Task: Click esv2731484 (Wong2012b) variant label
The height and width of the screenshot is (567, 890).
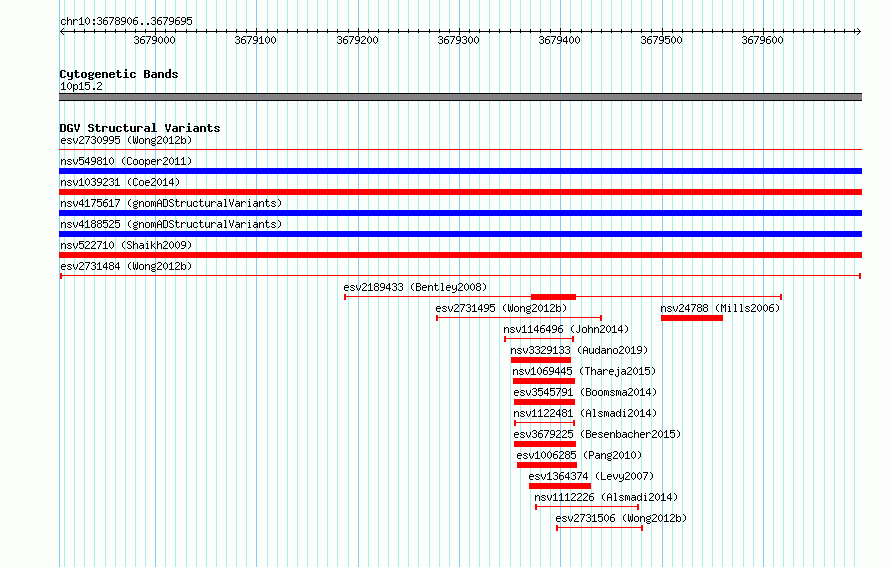Action: [126, 266]
